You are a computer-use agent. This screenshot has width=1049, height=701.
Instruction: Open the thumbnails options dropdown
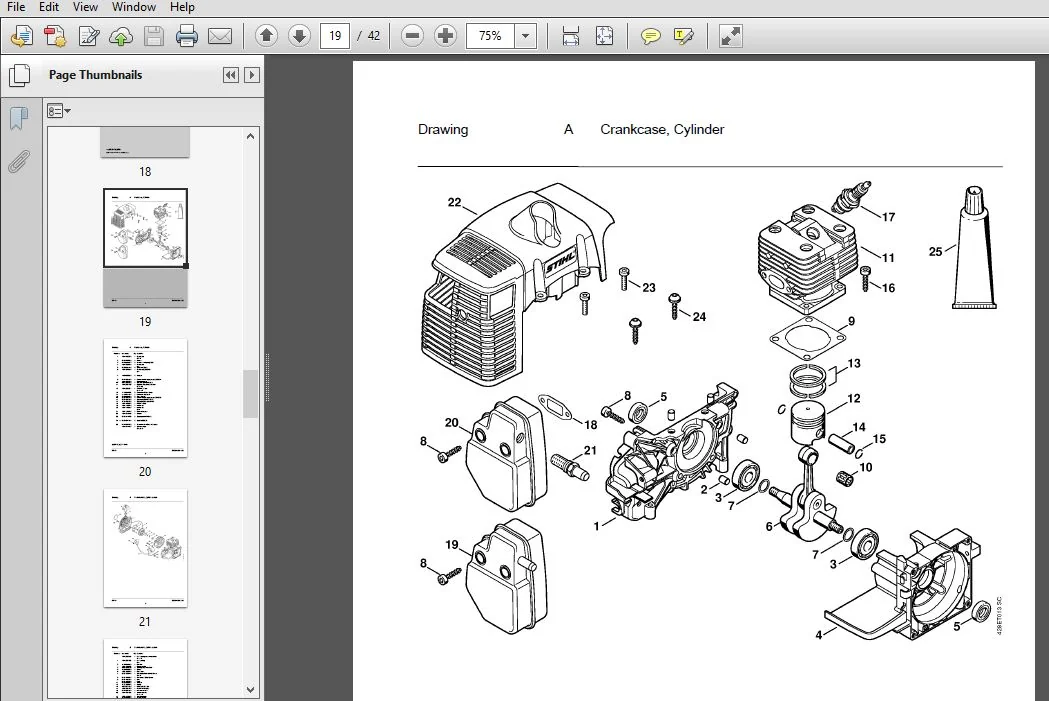click(x=59, y=111)
